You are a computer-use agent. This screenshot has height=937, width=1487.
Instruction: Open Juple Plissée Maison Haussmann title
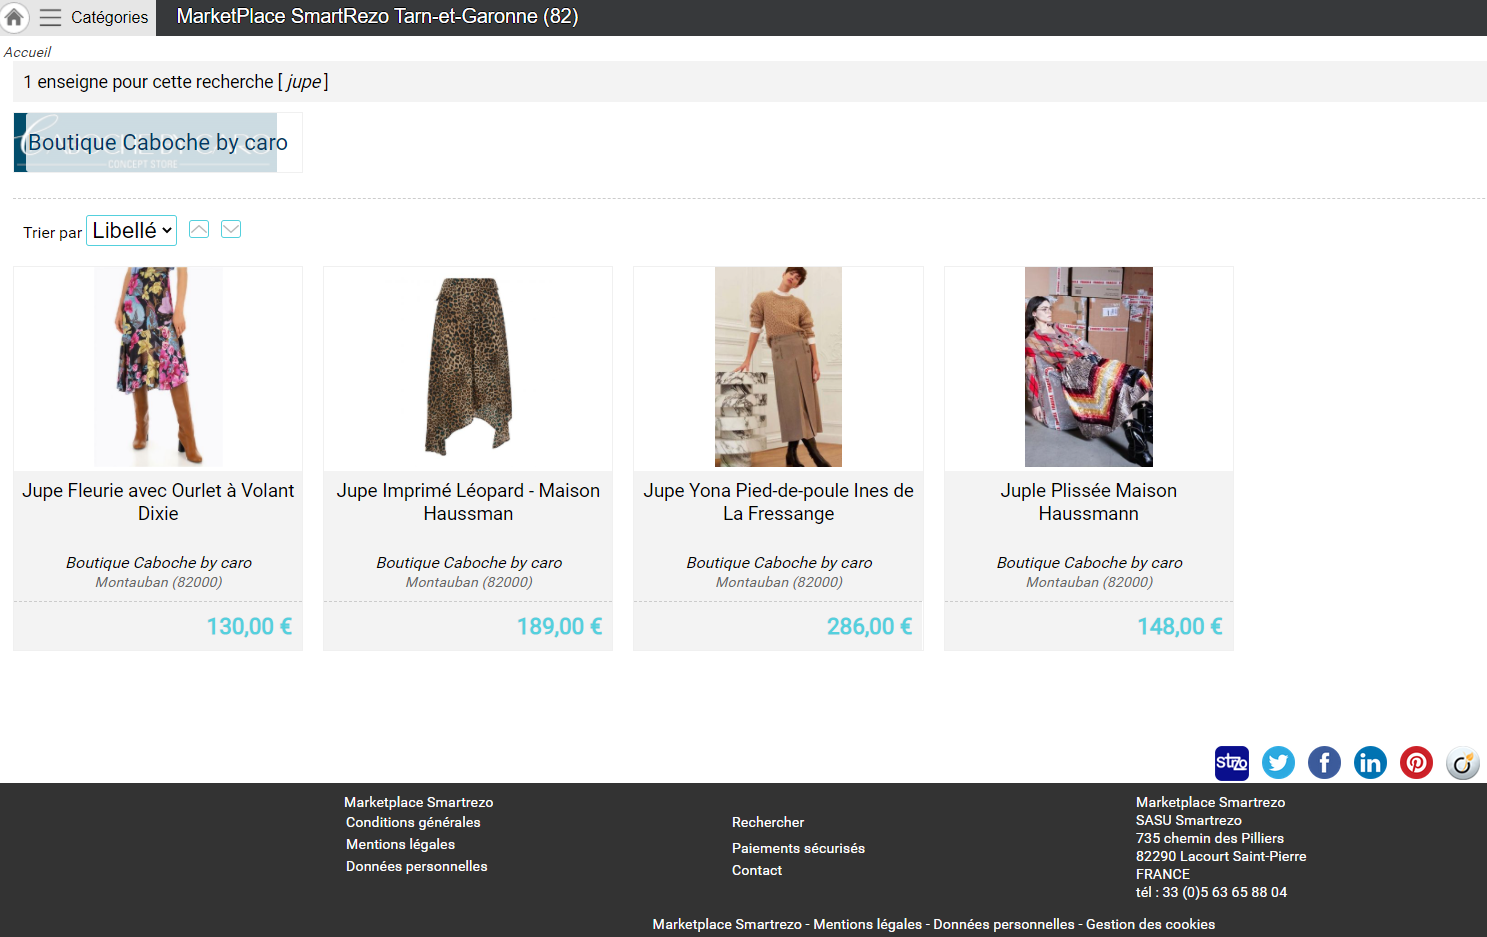point(1088,502)
